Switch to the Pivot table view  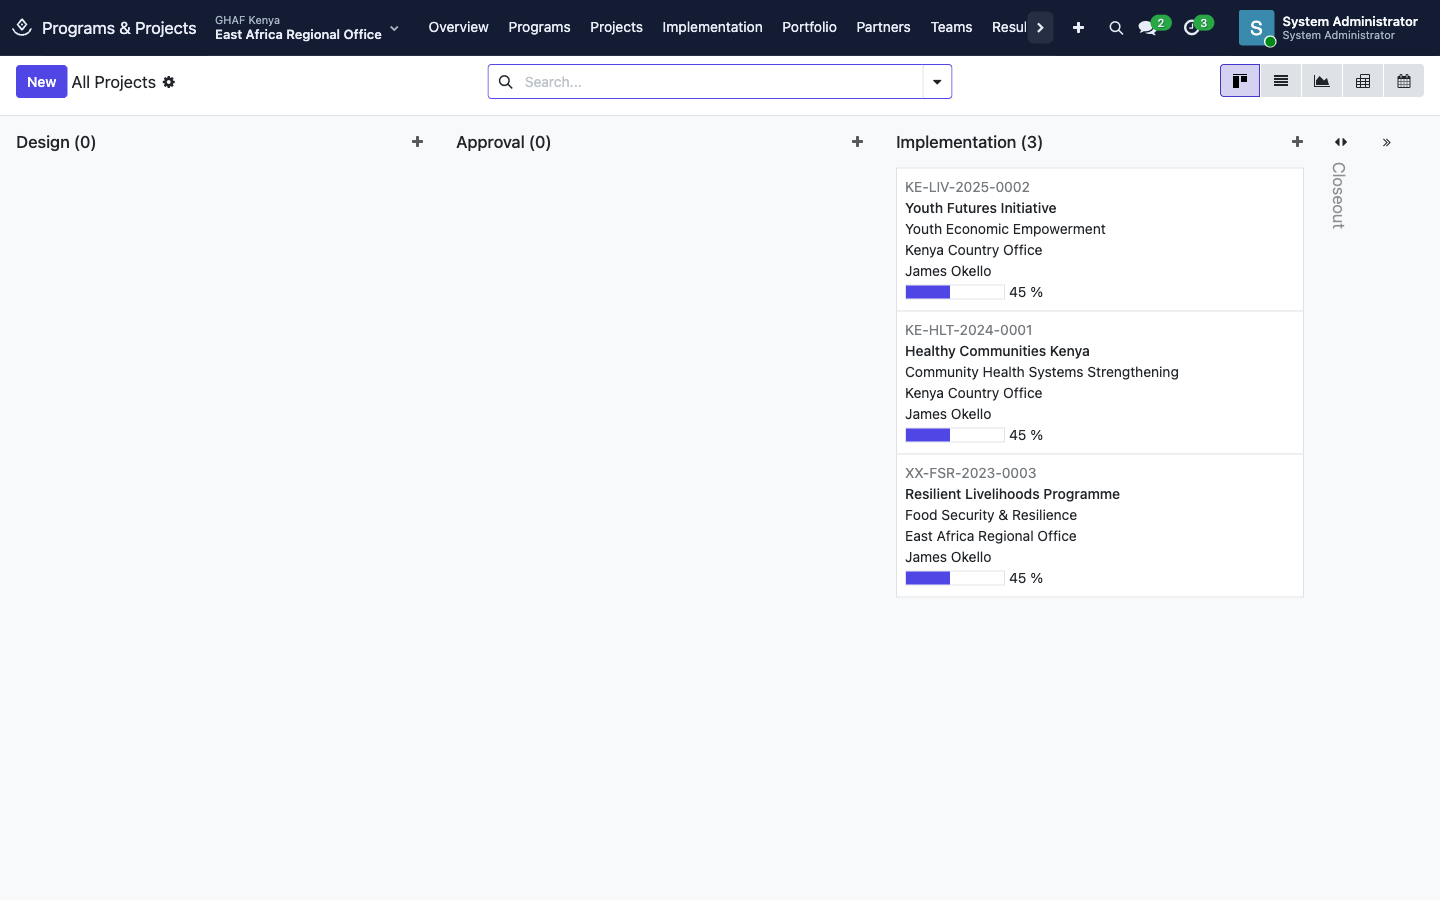1363,81
